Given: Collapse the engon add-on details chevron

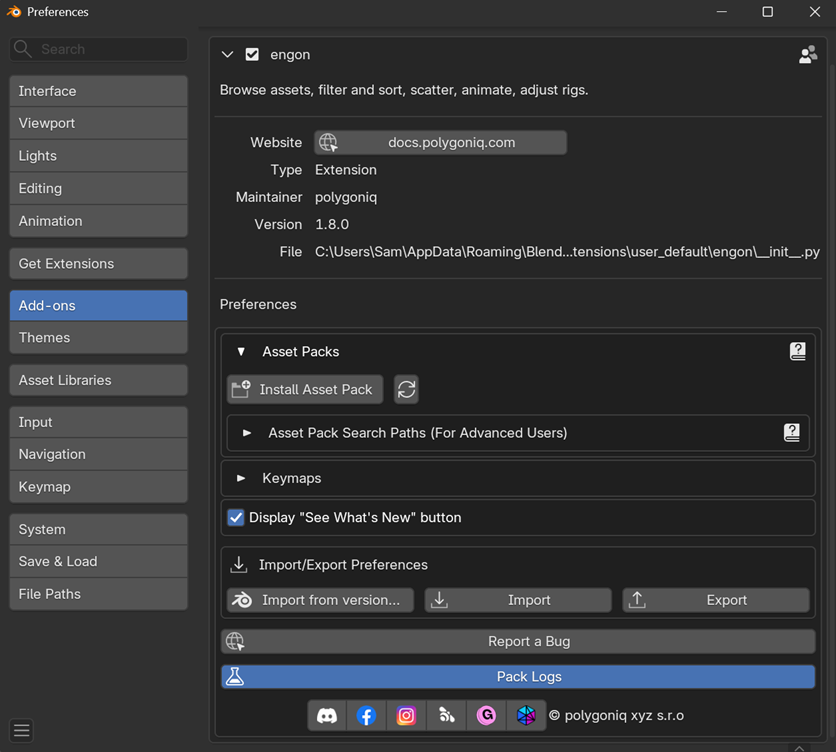Looking at the screenshot, I should coord(227,54).
